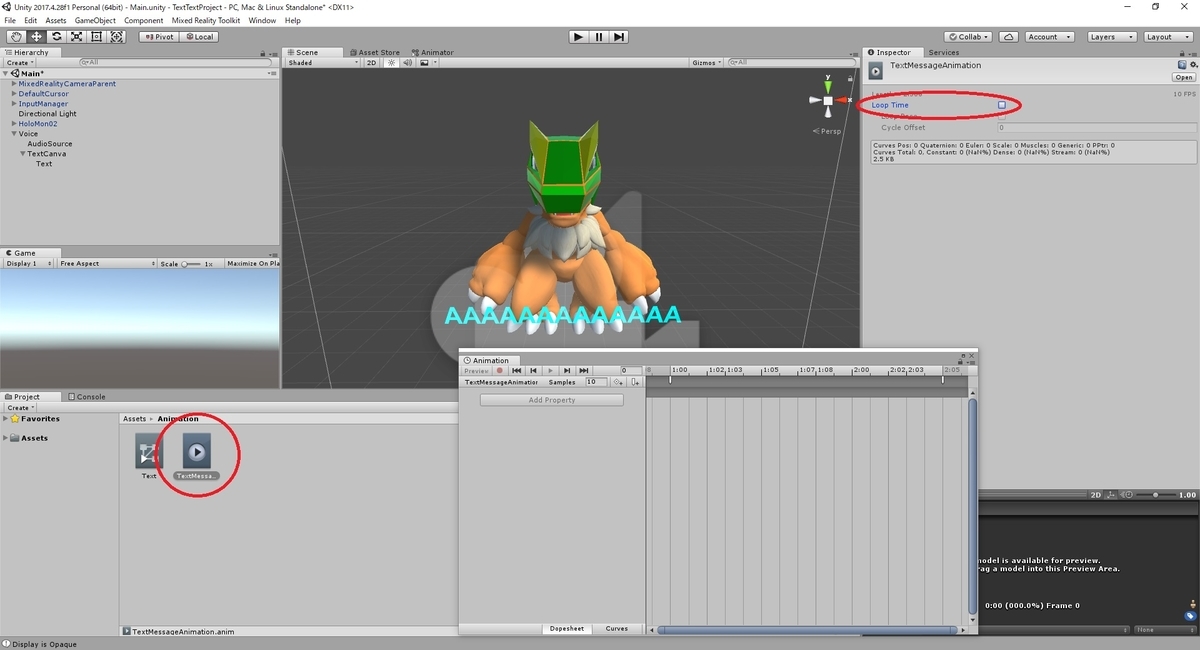Collapse the TextCanva object in Hierarchy
This screenshot has height=650, width=1200.
click(x=23, y=154)
